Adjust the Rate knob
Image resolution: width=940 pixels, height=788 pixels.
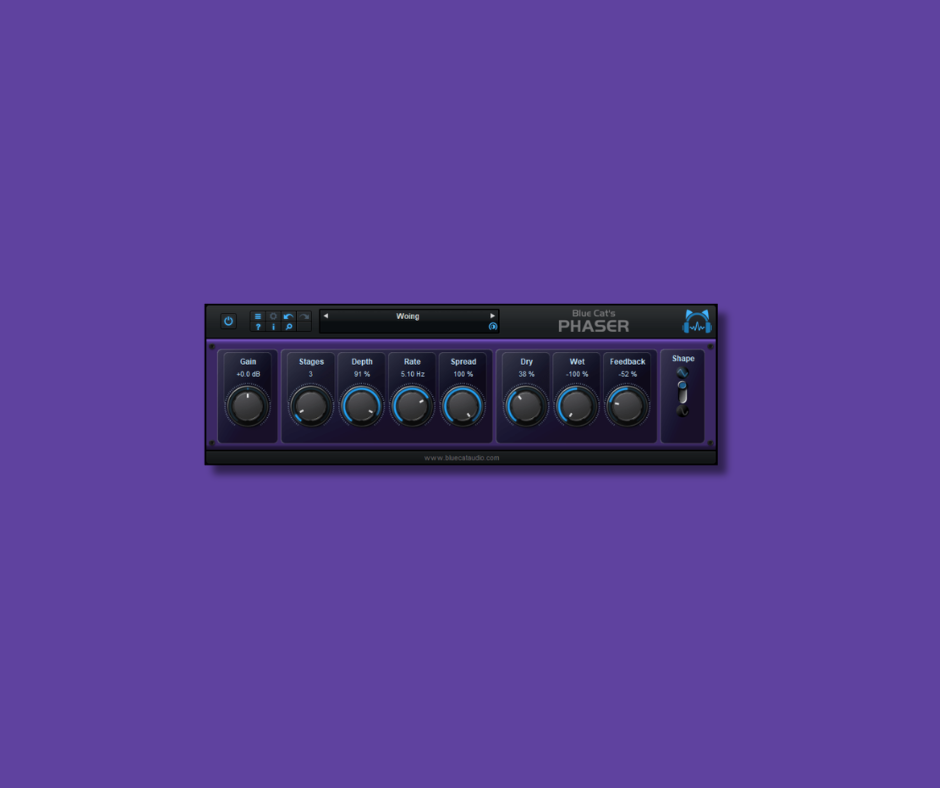click(412, 404)
